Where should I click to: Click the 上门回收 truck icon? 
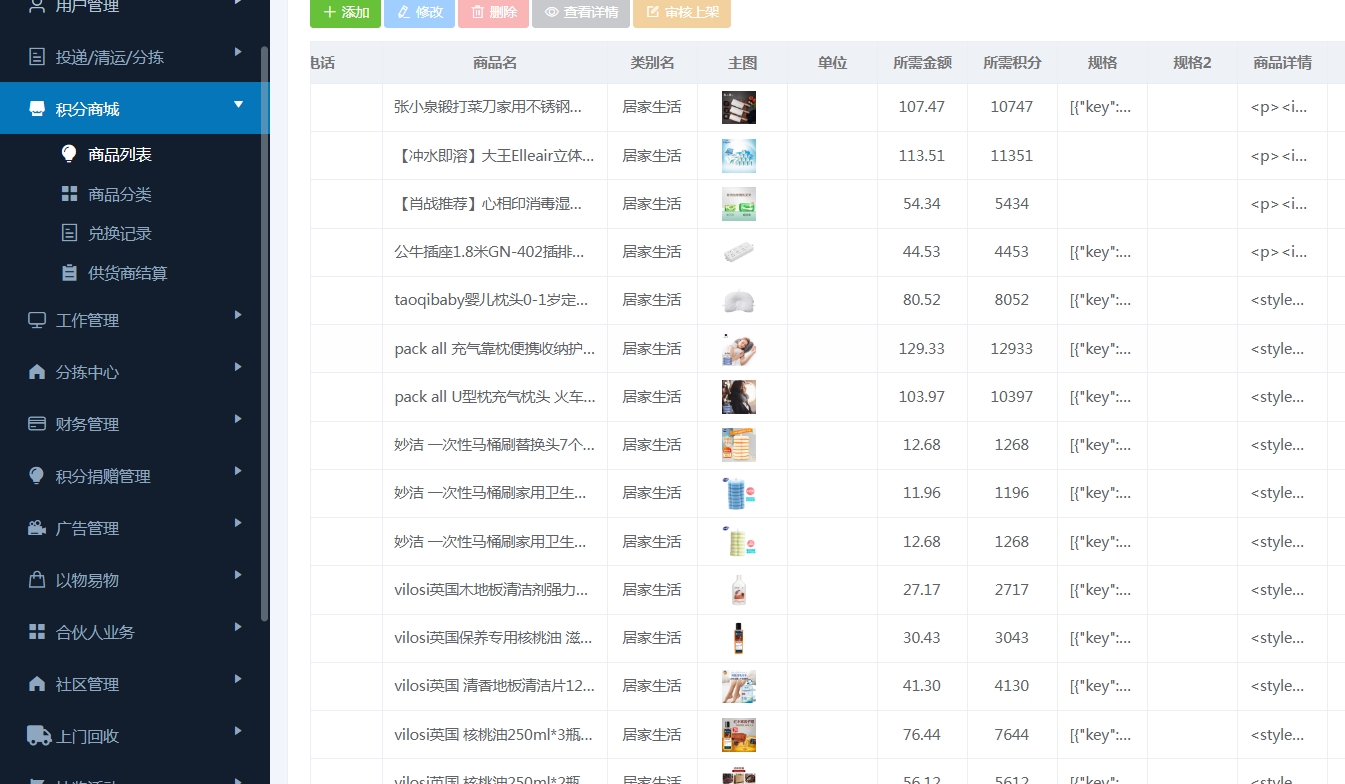pyautogui.click(x=38, y=736)
